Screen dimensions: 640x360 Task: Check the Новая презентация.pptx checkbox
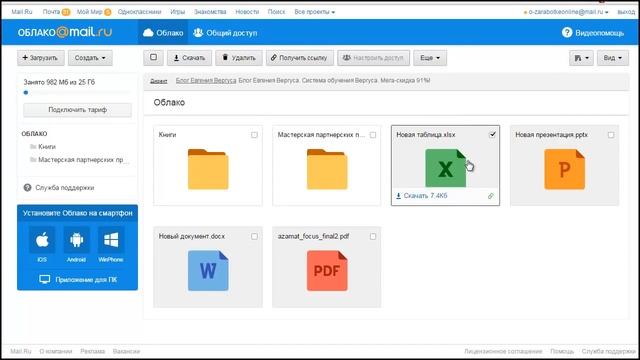tap(611, 135)
